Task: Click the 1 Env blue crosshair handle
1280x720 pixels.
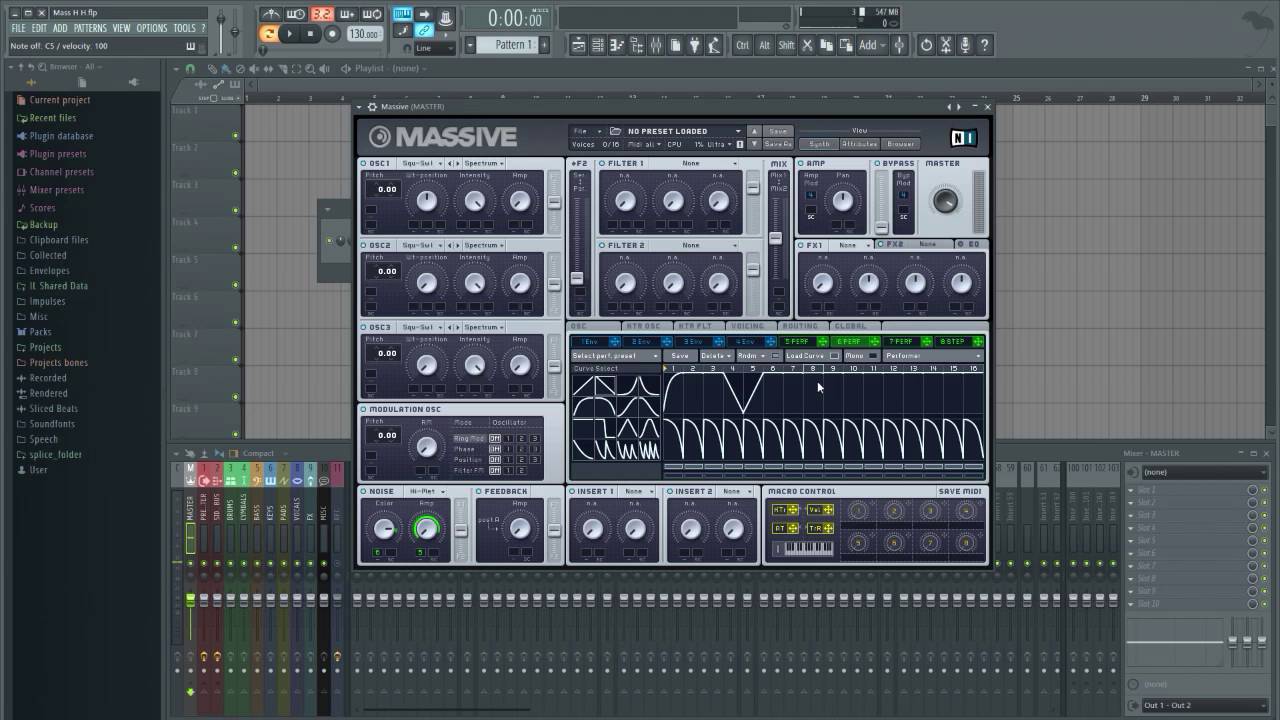Action: coord(614,342)
